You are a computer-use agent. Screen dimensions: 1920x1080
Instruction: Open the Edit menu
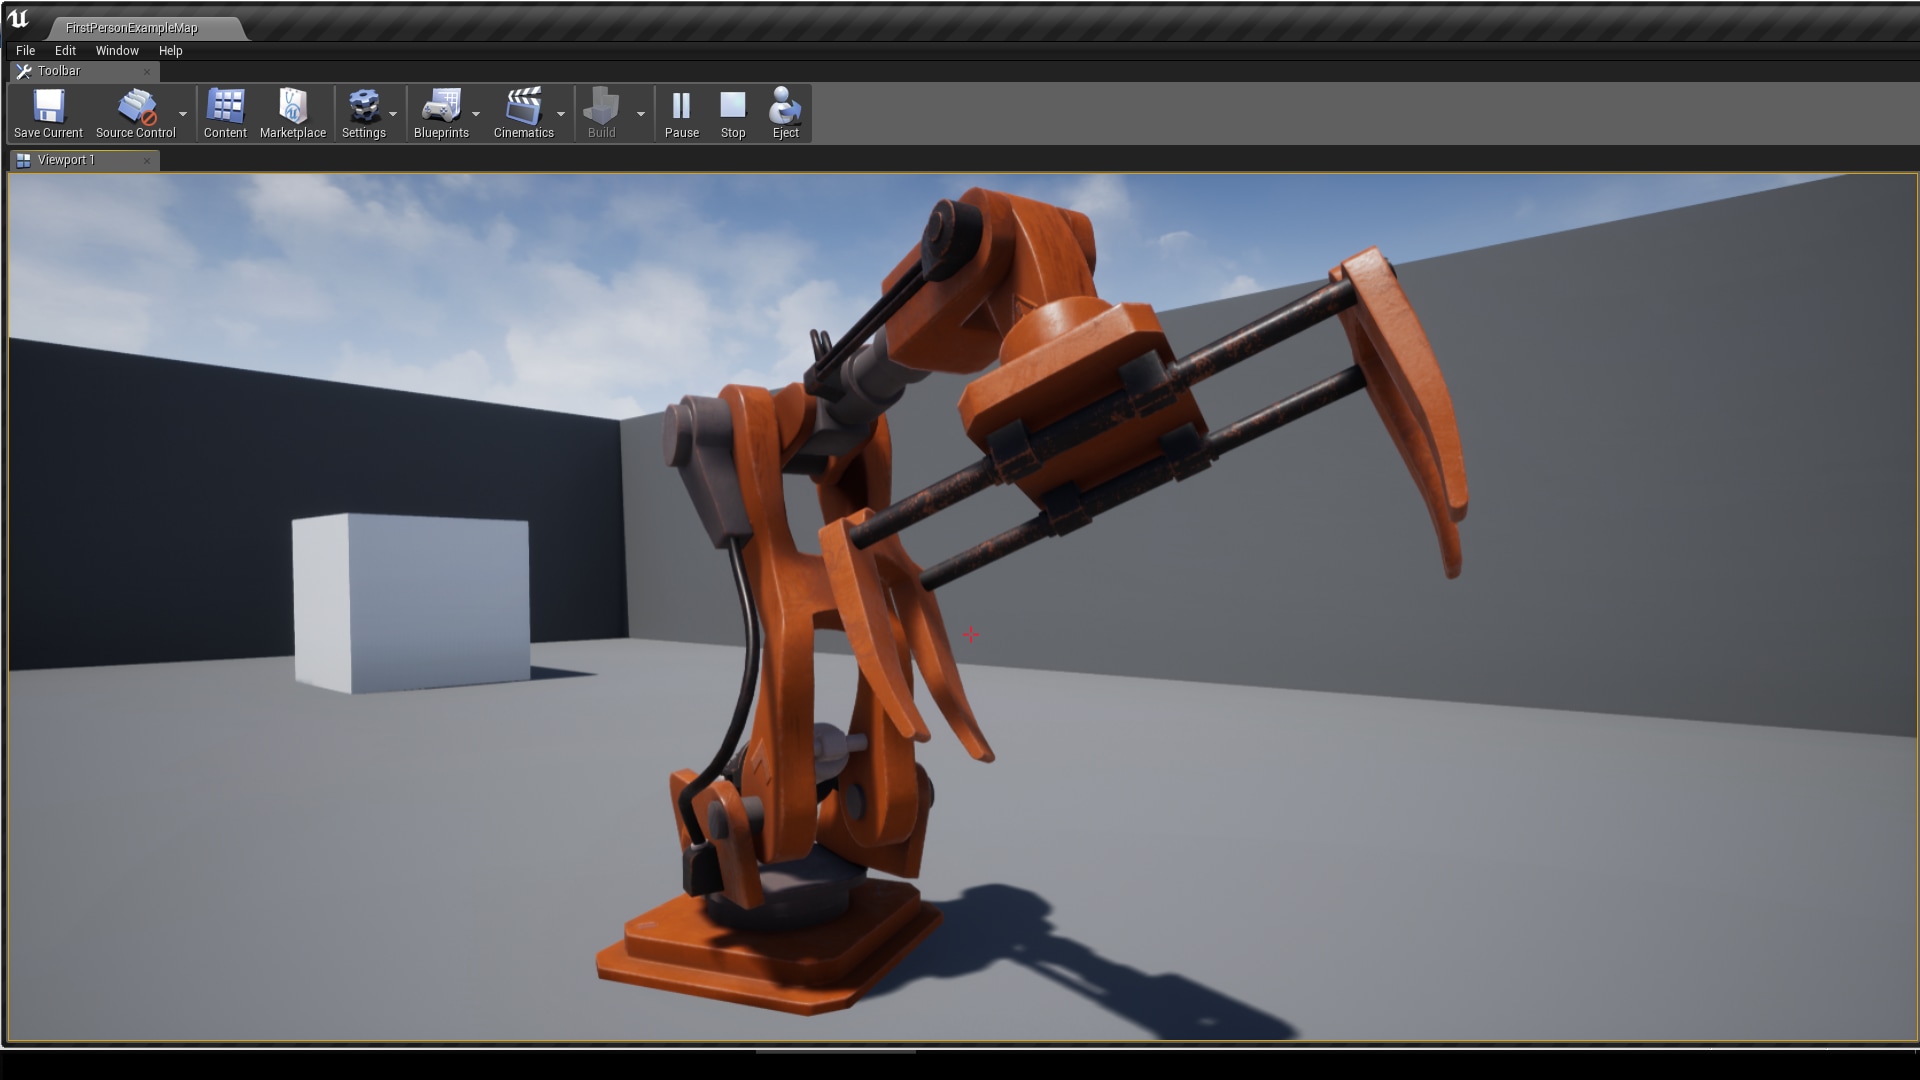point(65,50)
